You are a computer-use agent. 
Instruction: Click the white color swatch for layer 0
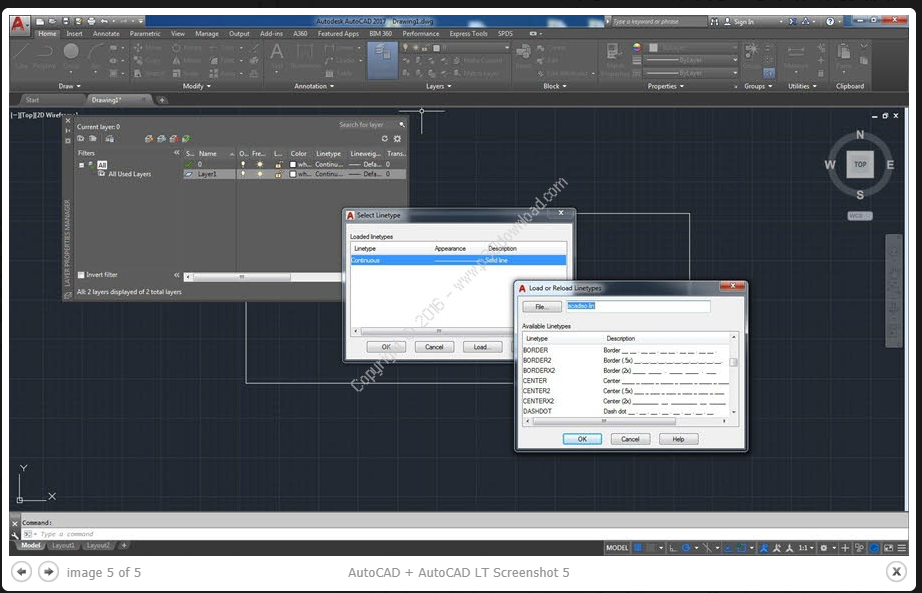tap(293, 165)
